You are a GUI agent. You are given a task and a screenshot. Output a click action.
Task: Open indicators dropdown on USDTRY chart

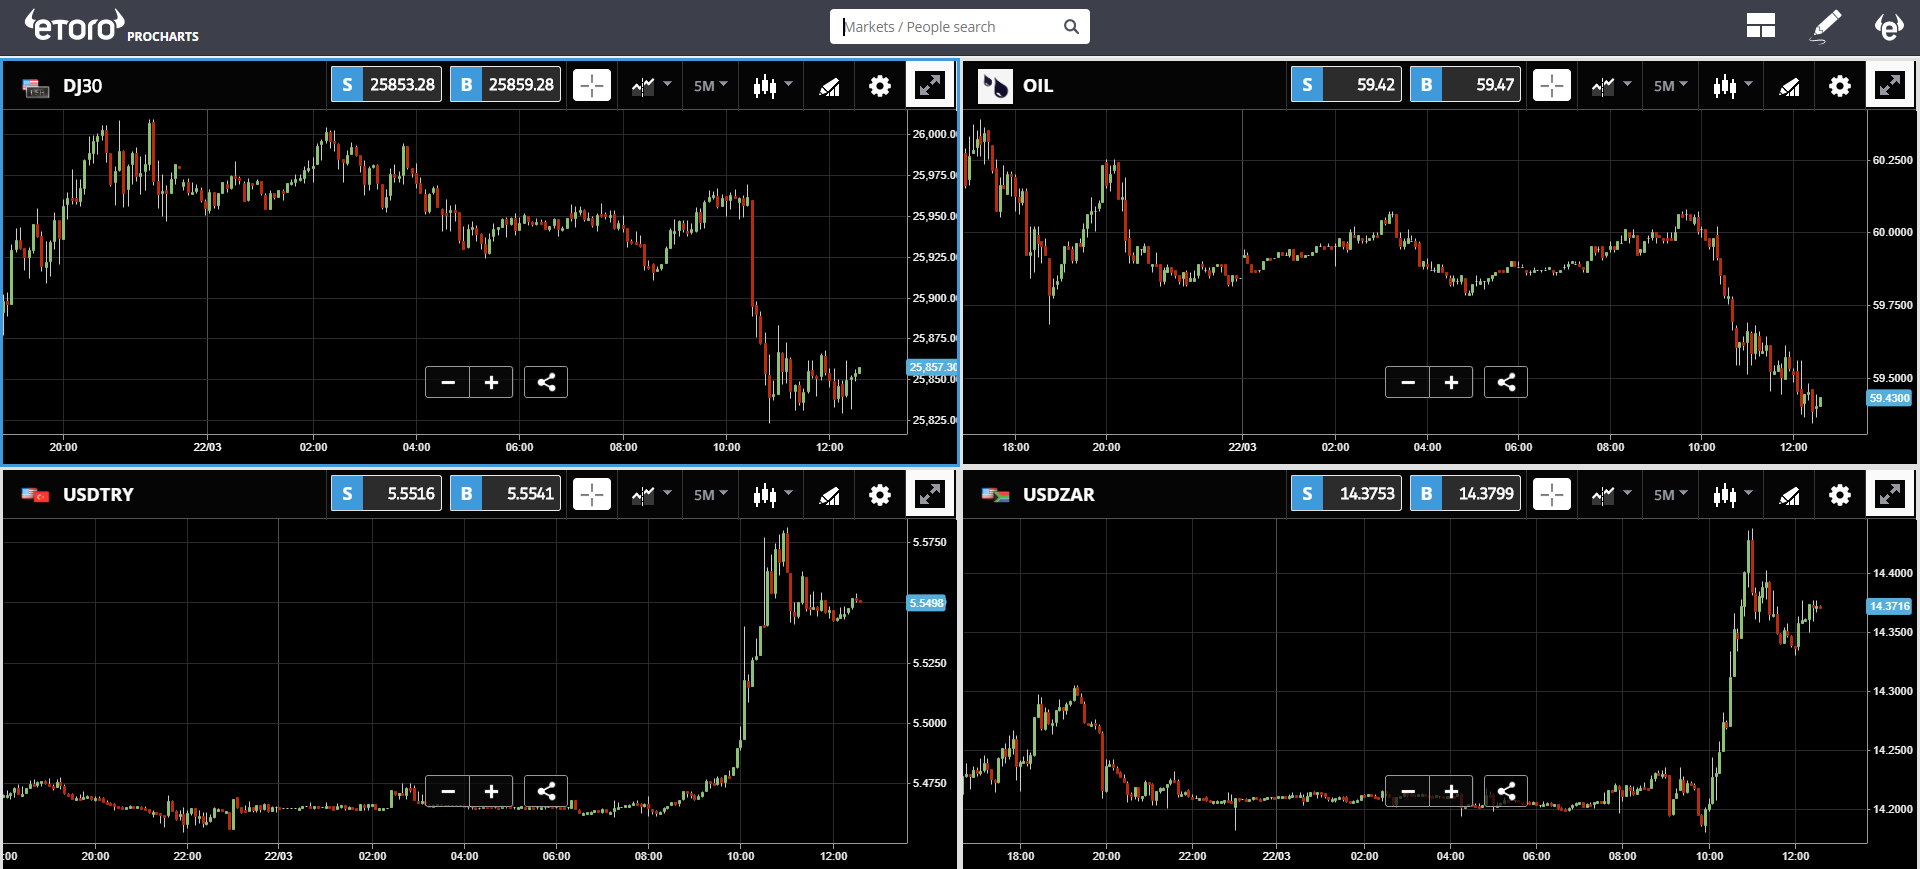651,495
